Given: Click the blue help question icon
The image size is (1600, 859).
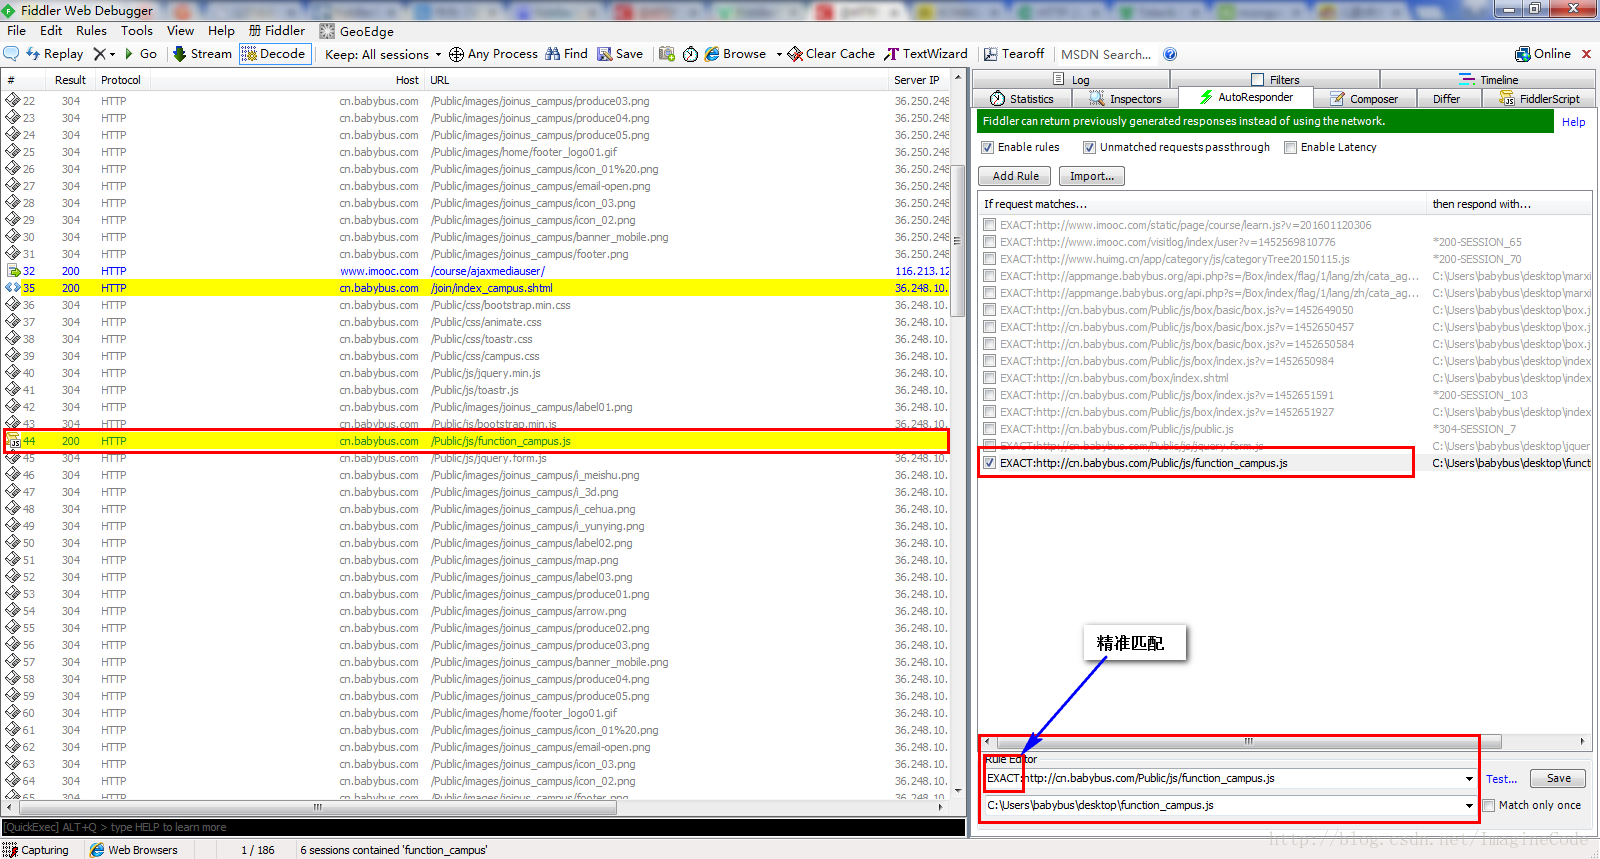Looking at the screenshot, I should pyautogui.click(x=1170, y=54).
